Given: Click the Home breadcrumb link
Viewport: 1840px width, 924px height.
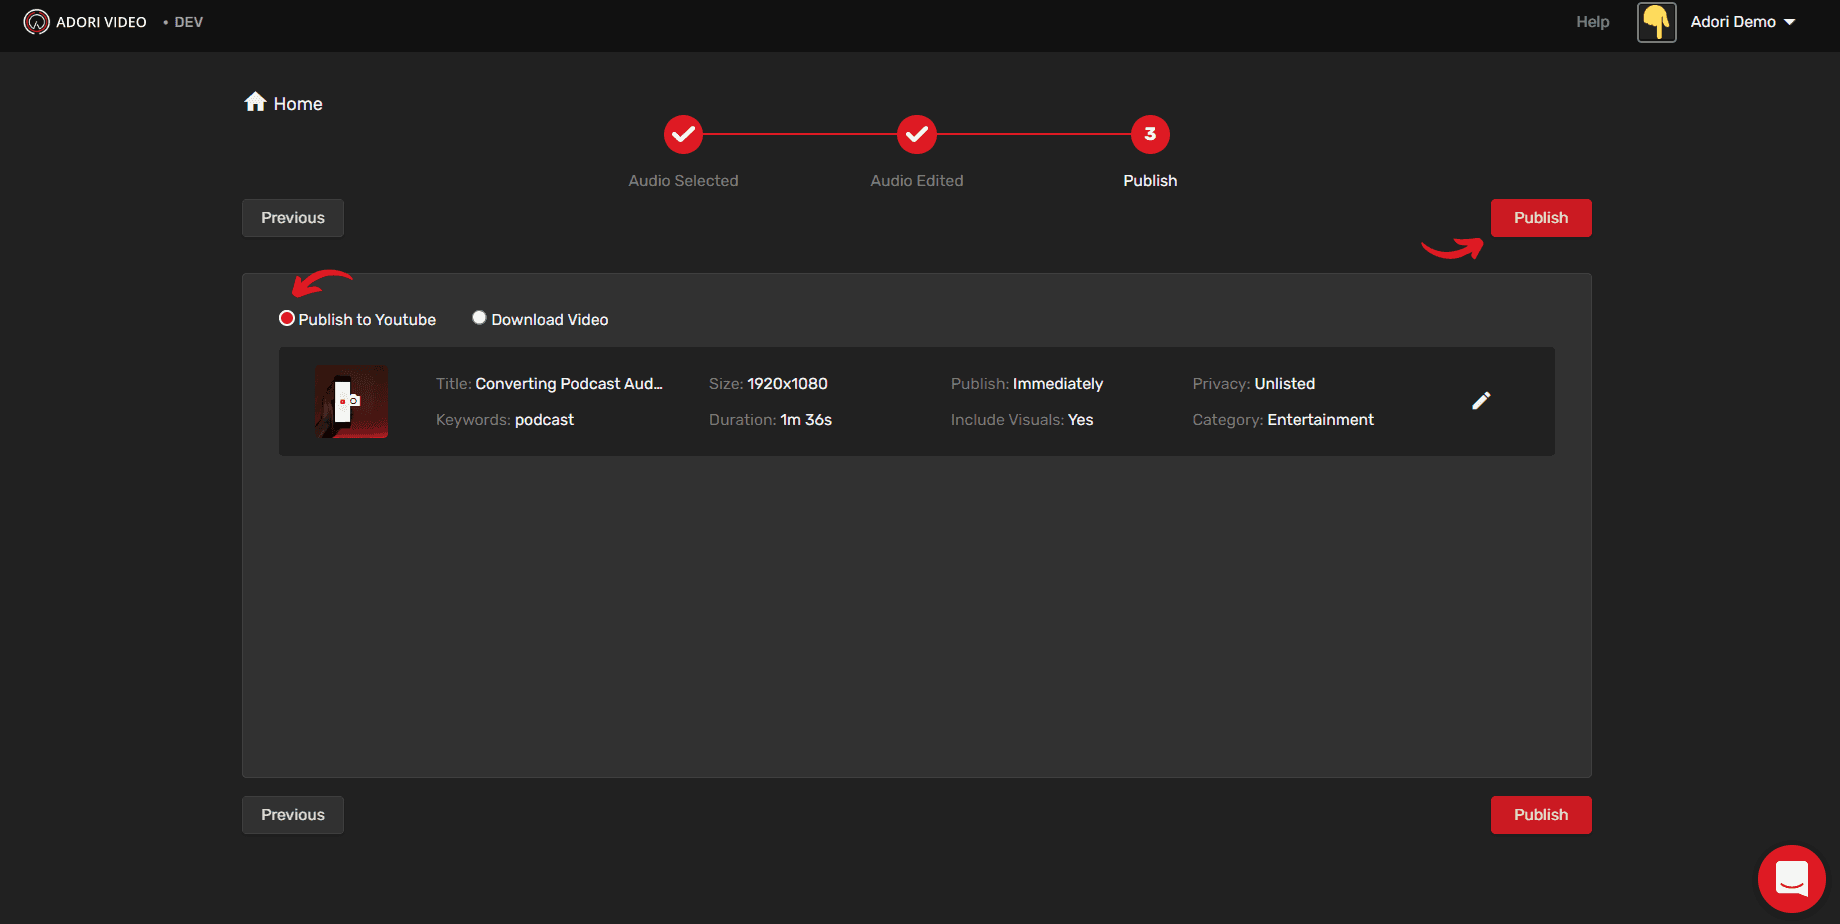Looking at the screenshot, I should pos(297,103).
